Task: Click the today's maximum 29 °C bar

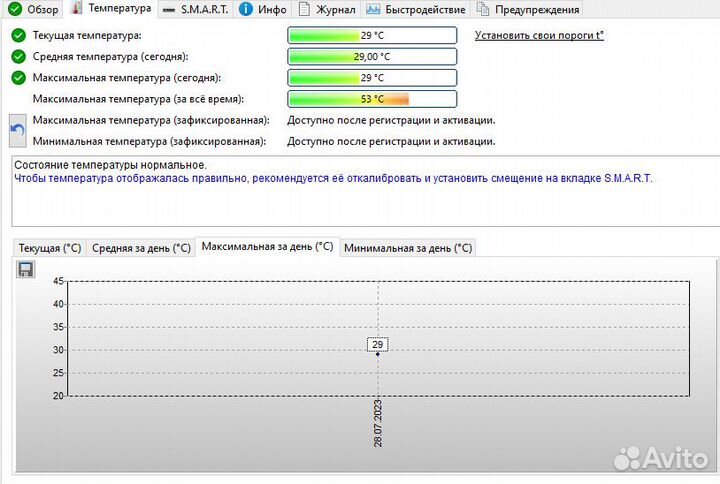Action: (372, 78)
